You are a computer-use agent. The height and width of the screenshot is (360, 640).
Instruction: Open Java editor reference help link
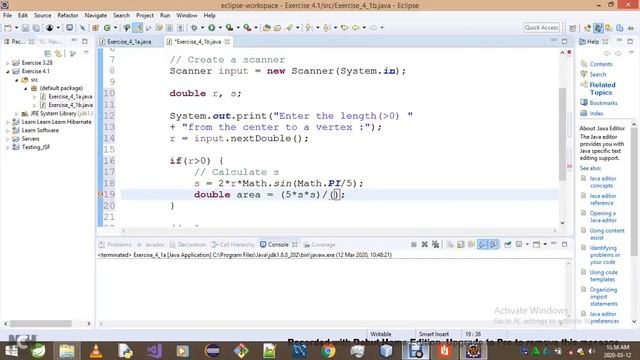pos(603,199)
